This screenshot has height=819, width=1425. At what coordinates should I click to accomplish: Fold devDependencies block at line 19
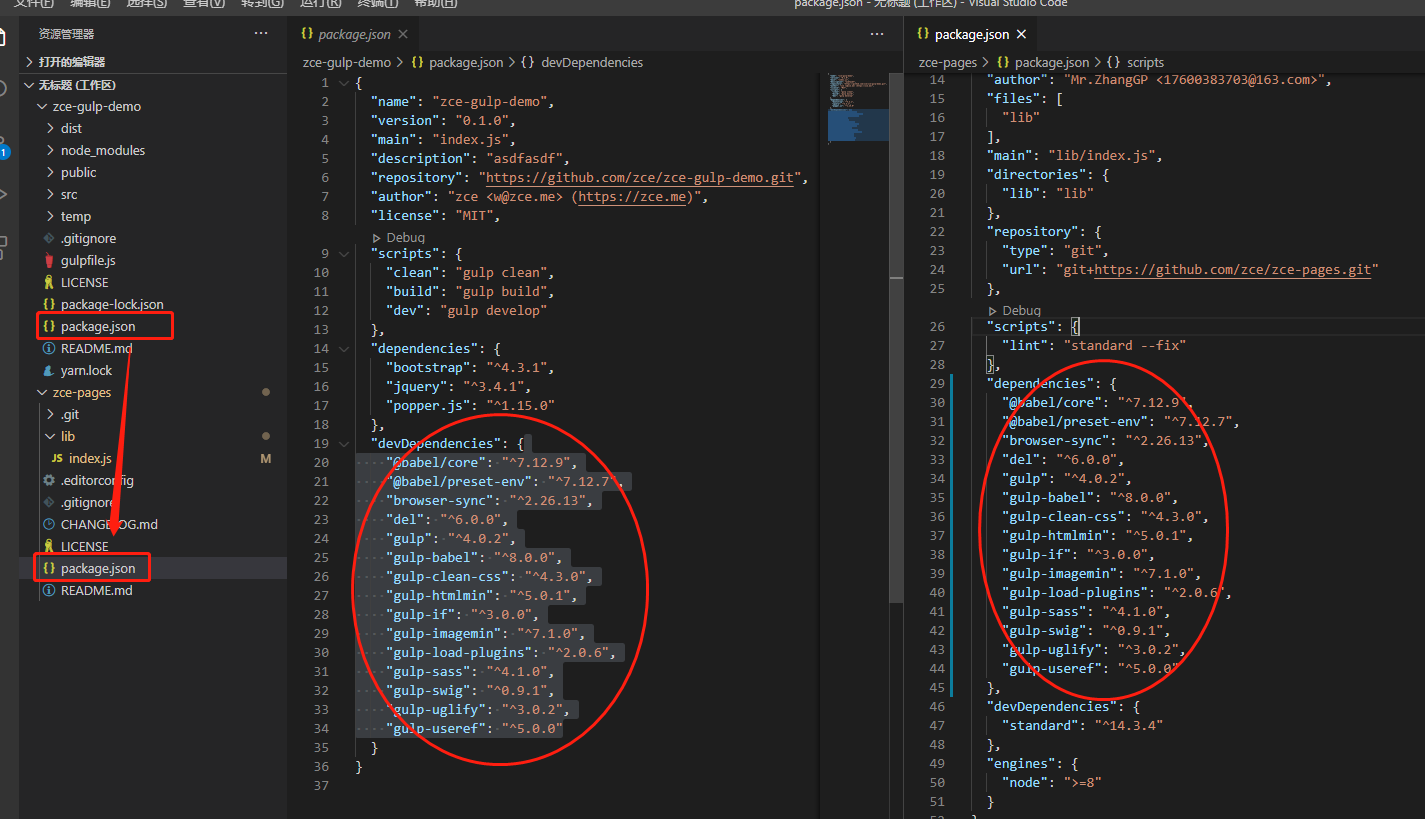[x=346, y=443]
